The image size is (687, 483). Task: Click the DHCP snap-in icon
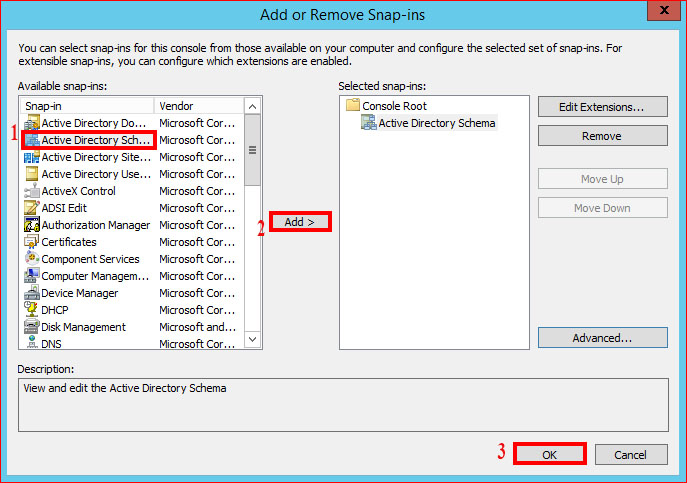32,310
